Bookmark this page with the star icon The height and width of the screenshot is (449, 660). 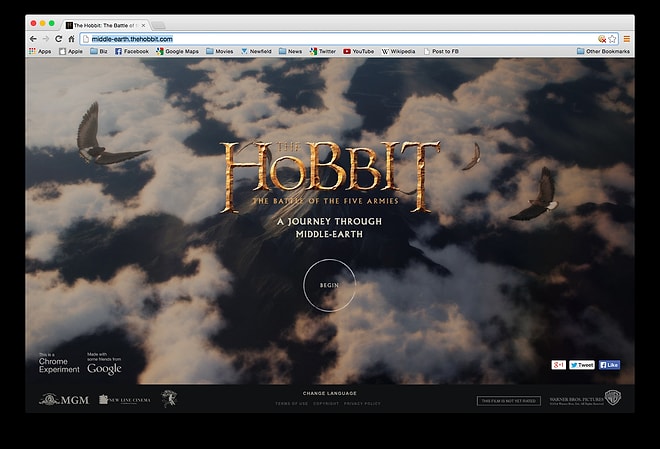coord(612,39)
